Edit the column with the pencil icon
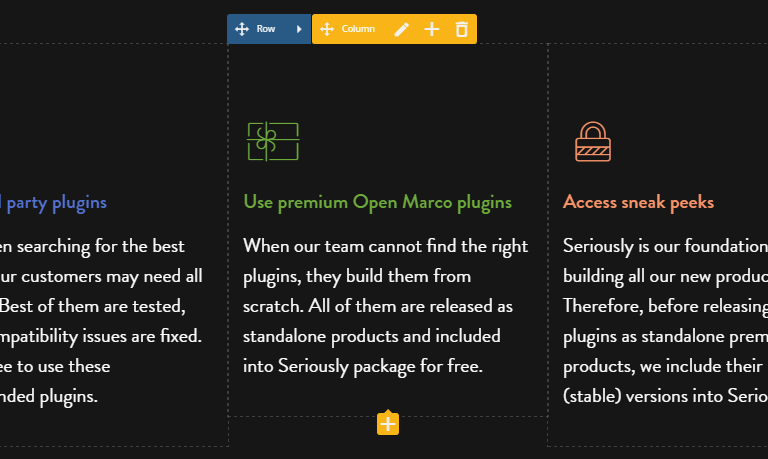 402,29
